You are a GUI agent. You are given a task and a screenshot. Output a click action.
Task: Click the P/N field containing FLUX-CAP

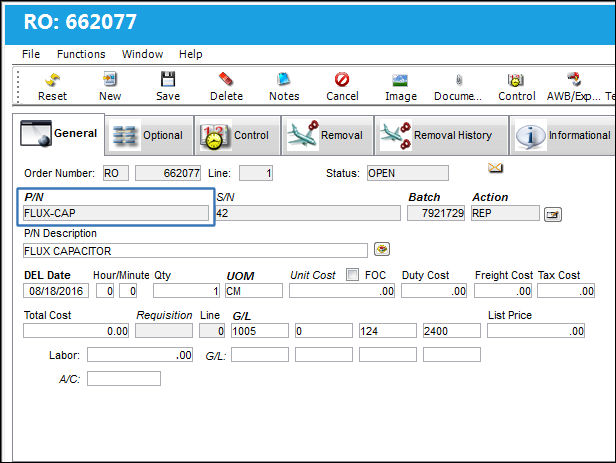pos(116,213)
